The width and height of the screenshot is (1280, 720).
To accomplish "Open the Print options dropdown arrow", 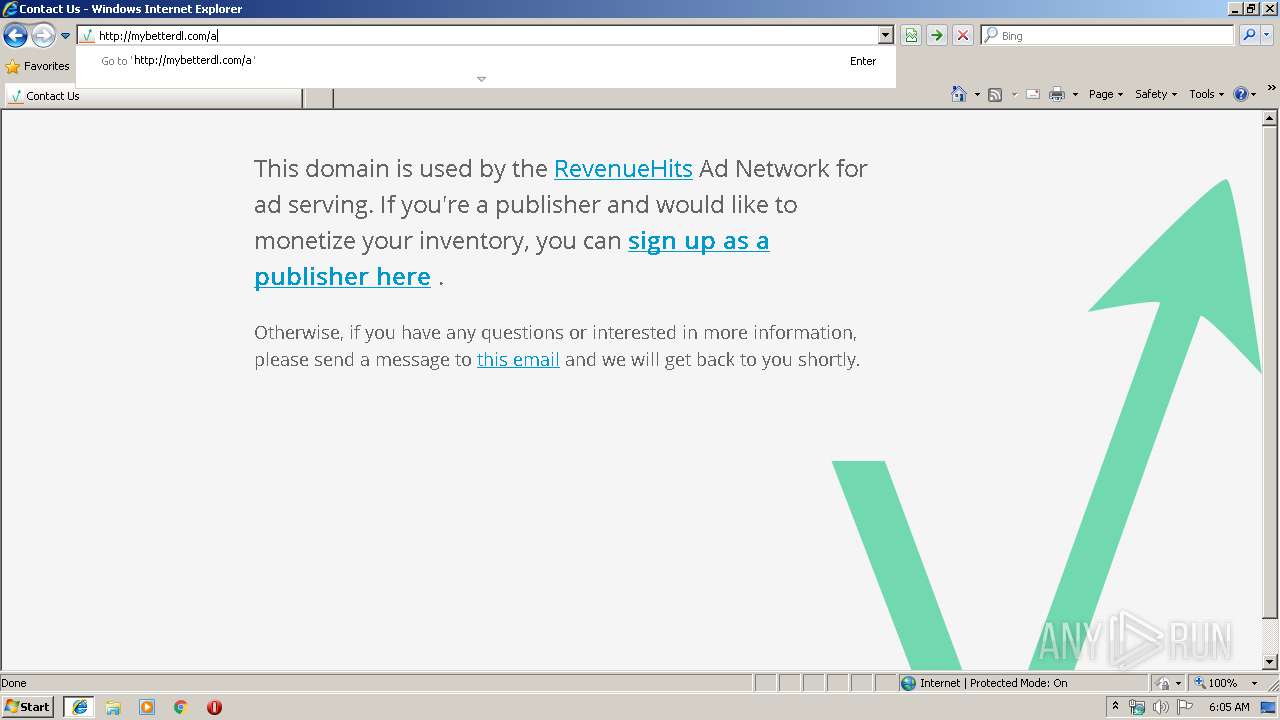I will pos(1075,94).
